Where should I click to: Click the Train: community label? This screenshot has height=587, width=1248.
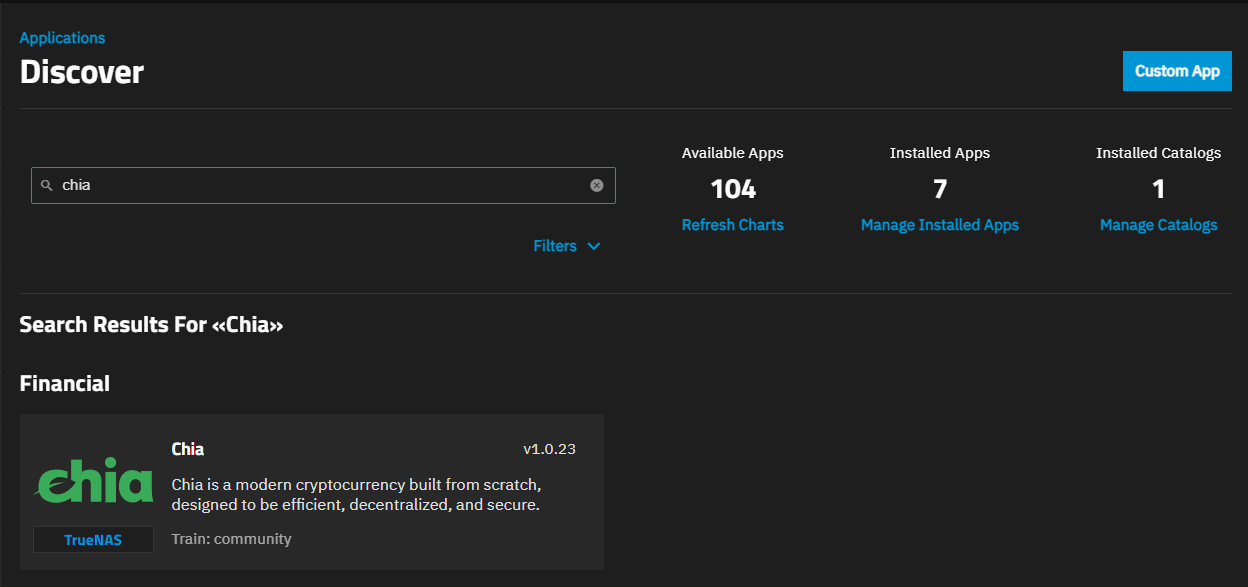coord(232,539)
